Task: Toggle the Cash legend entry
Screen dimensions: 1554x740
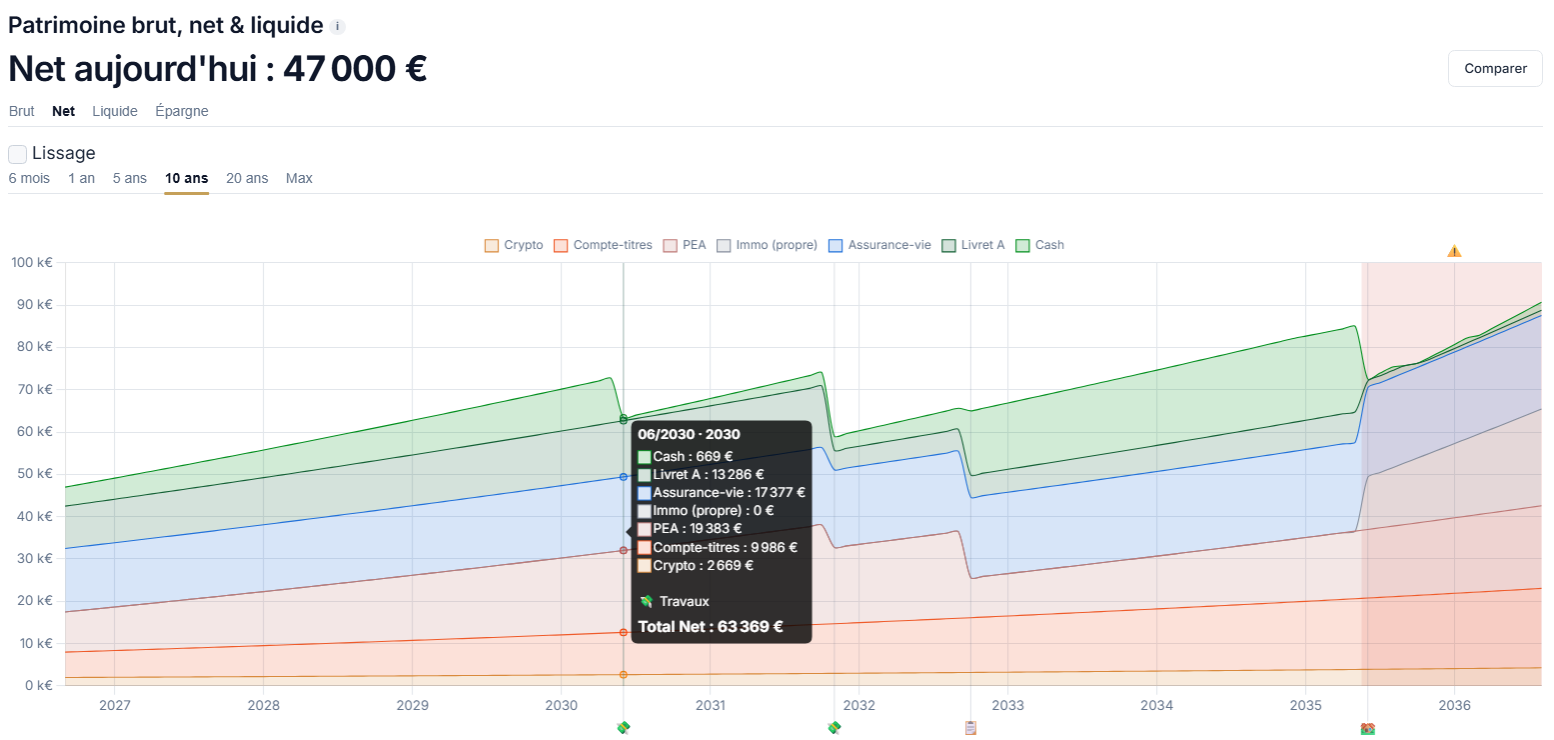Action: (x=1040, y=245)
